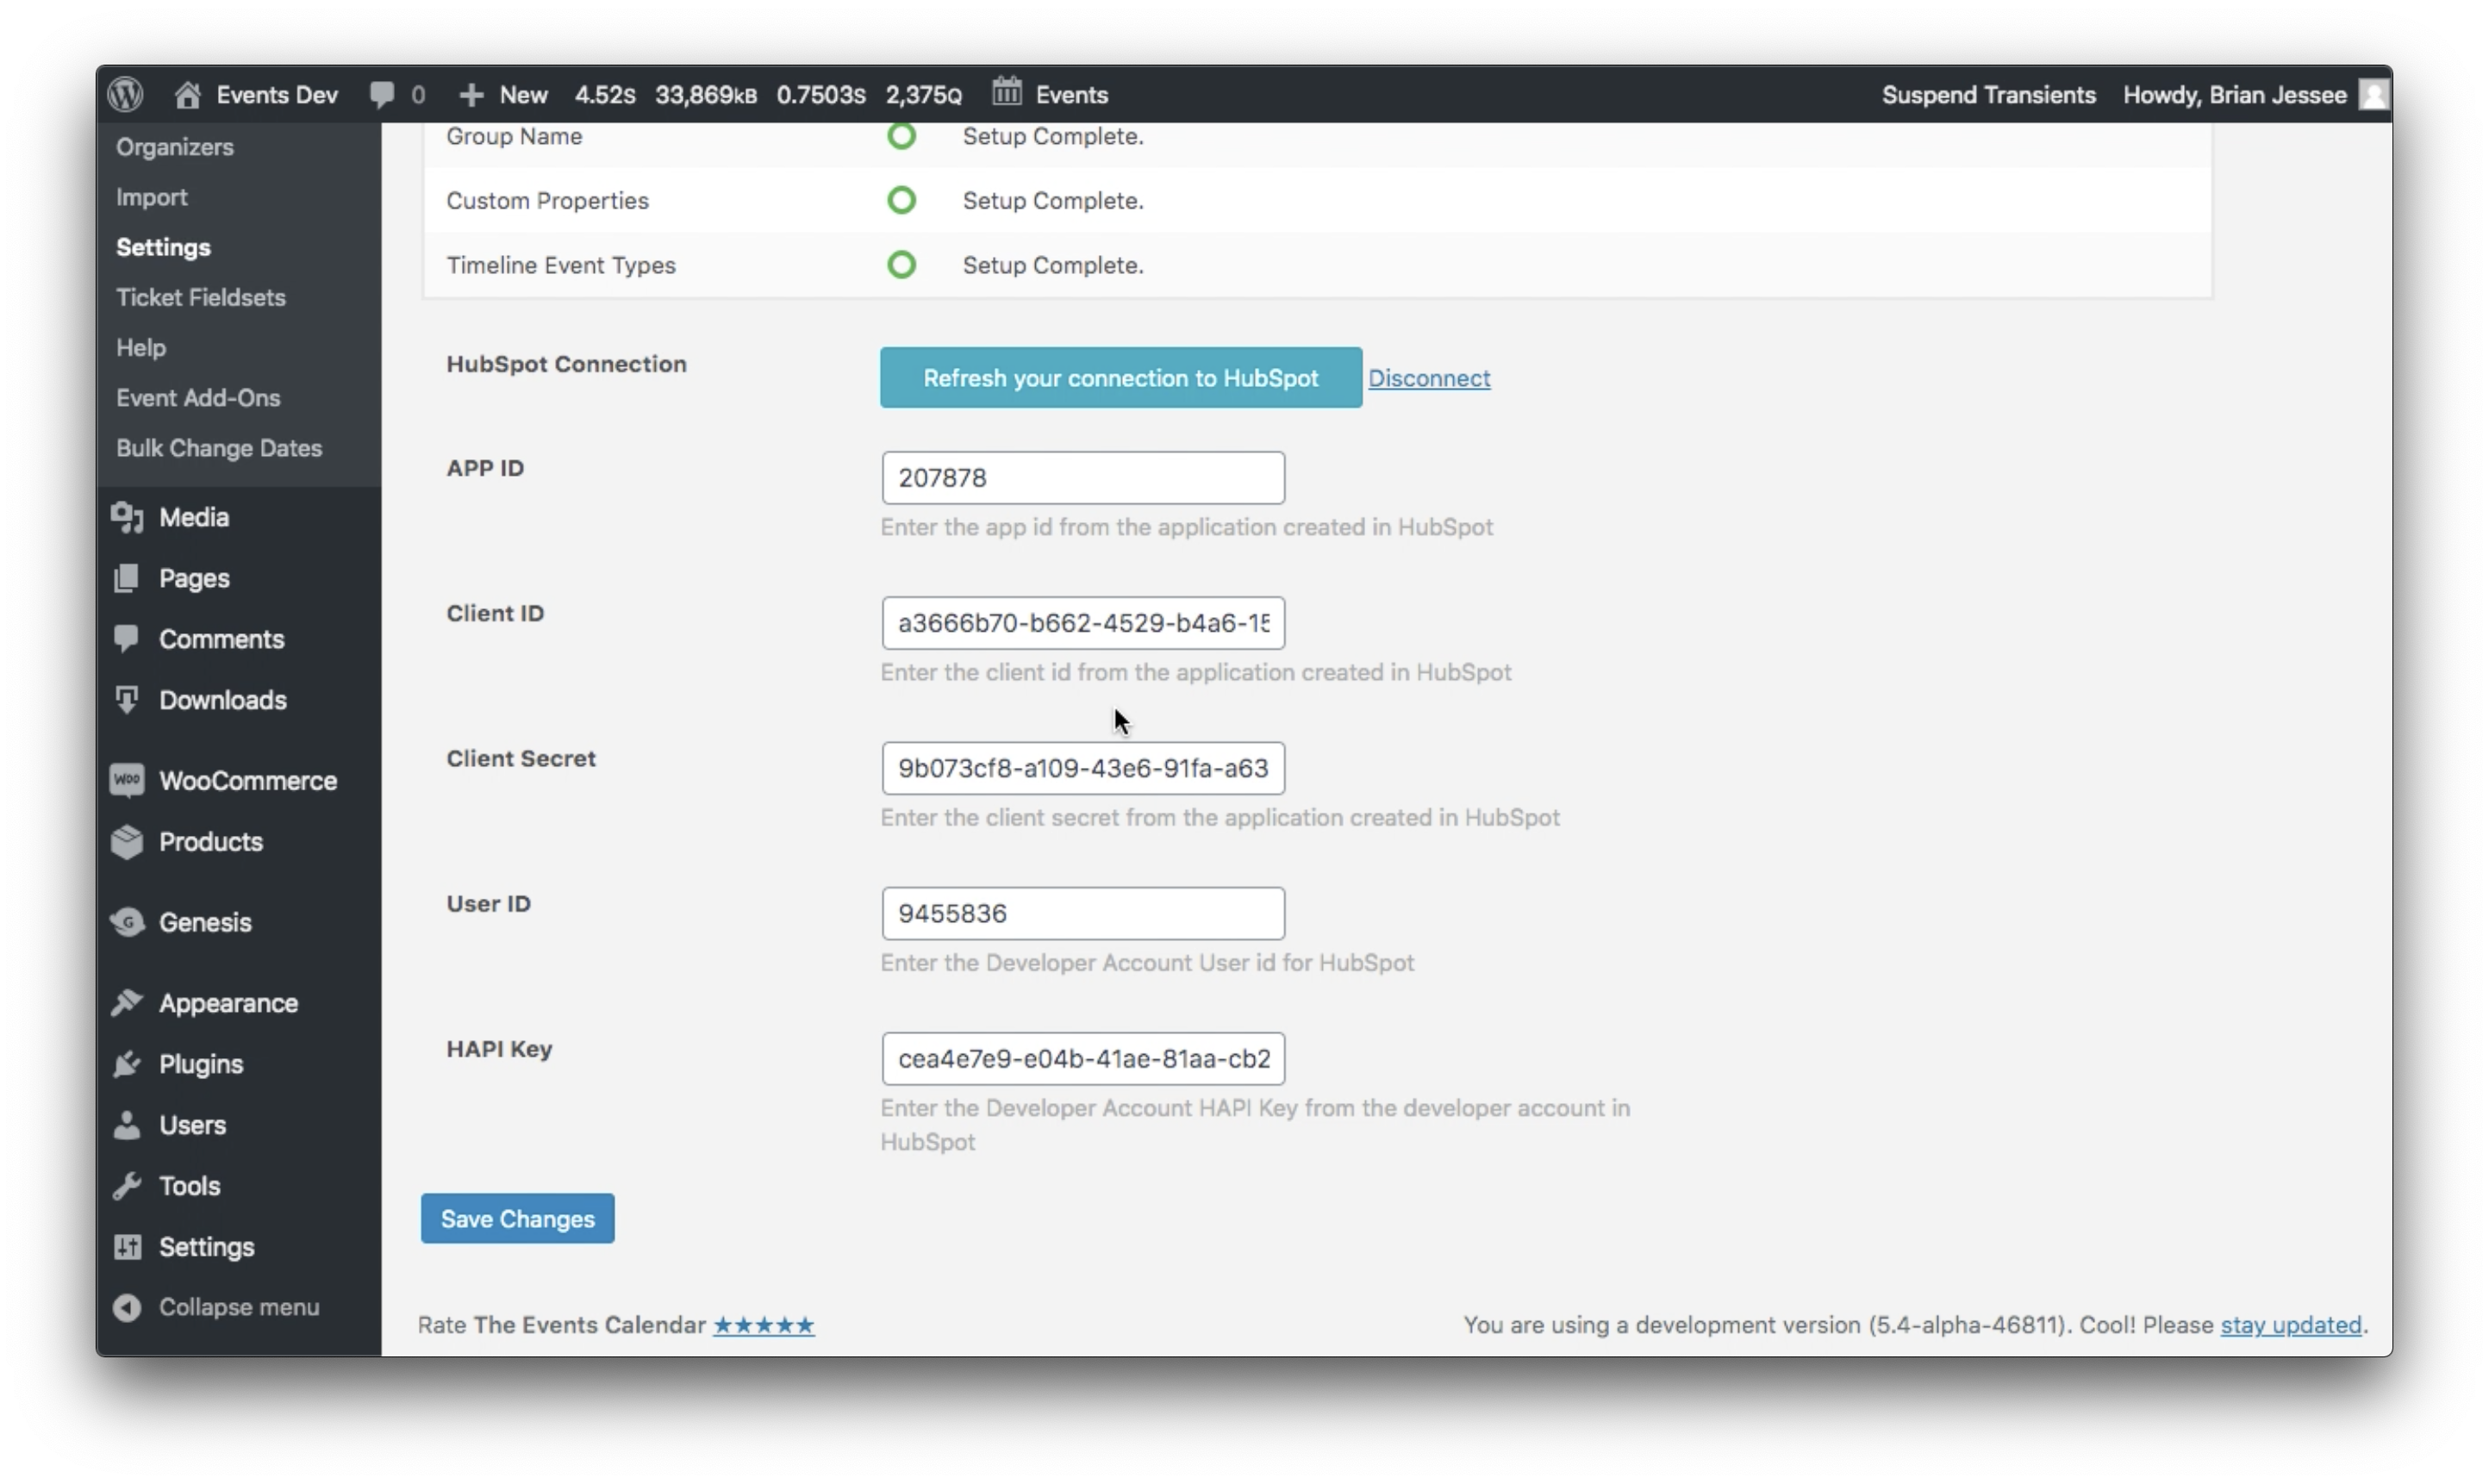Click the 33,869kB memory stat
This screenshot has width=2489, height=1484.
pos(706,94)
